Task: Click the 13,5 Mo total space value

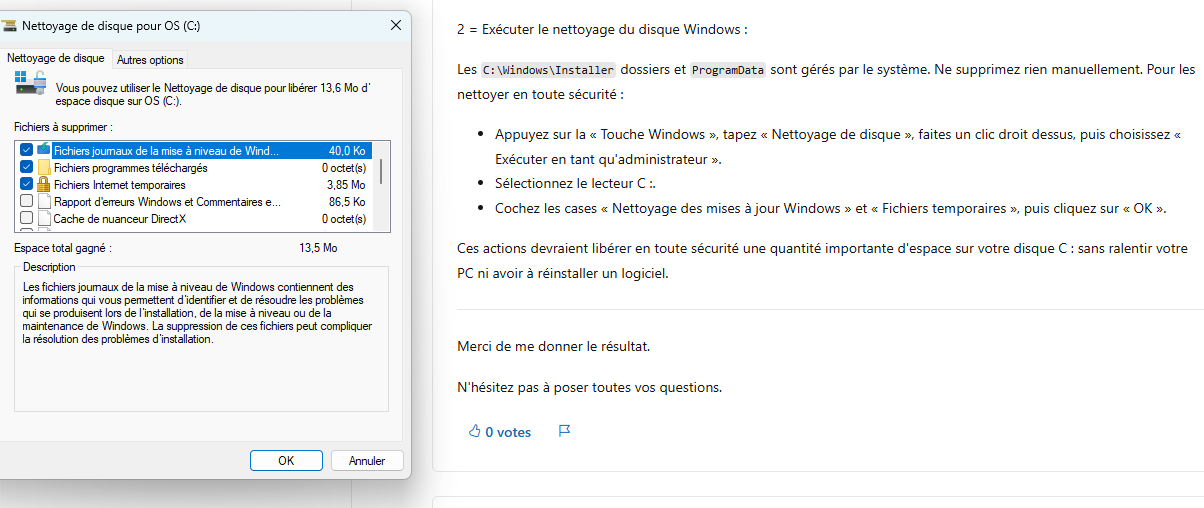Action: point(318,247)
